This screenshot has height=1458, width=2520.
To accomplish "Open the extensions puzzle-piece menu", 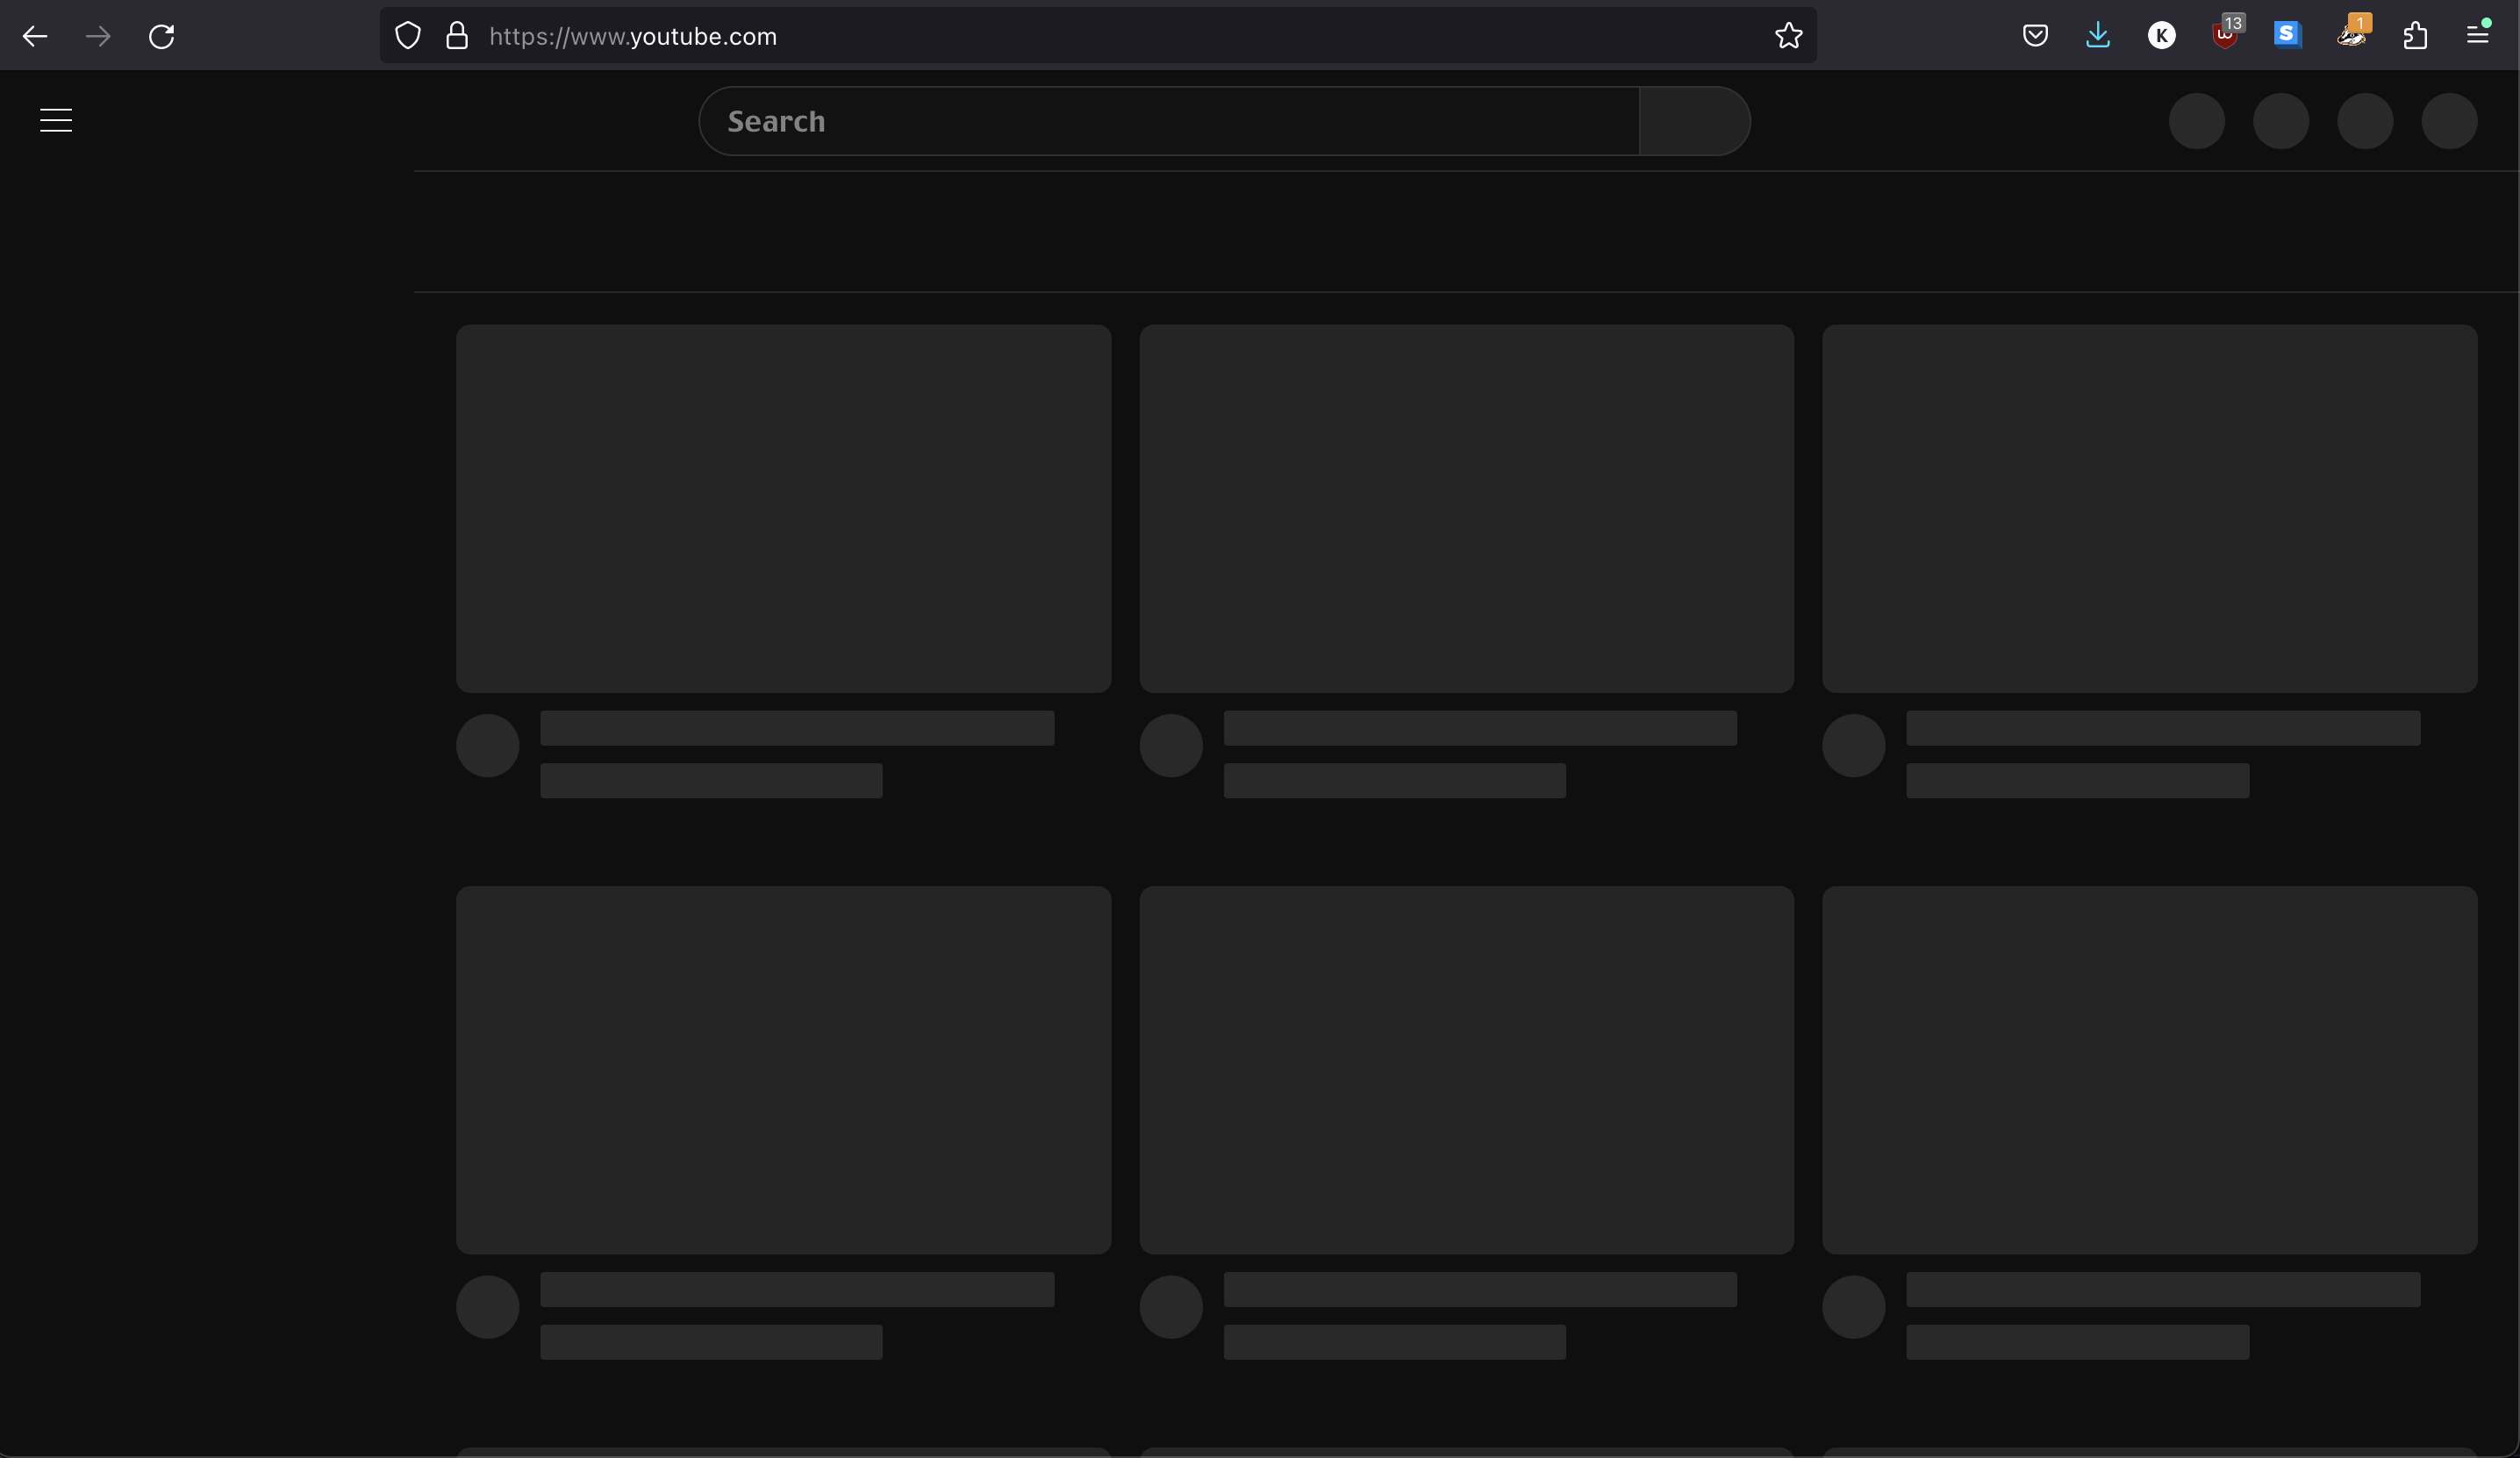I will click(x=2417, y=36).
